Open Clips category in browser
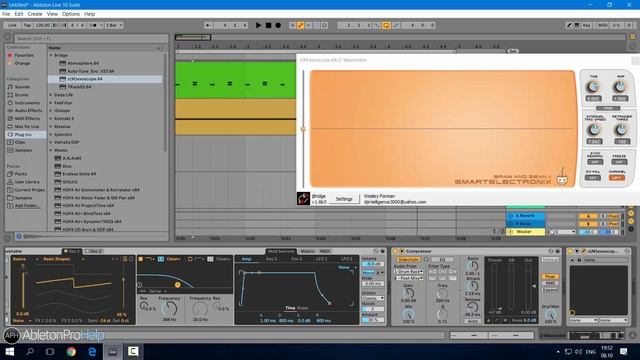 point(20,142)
